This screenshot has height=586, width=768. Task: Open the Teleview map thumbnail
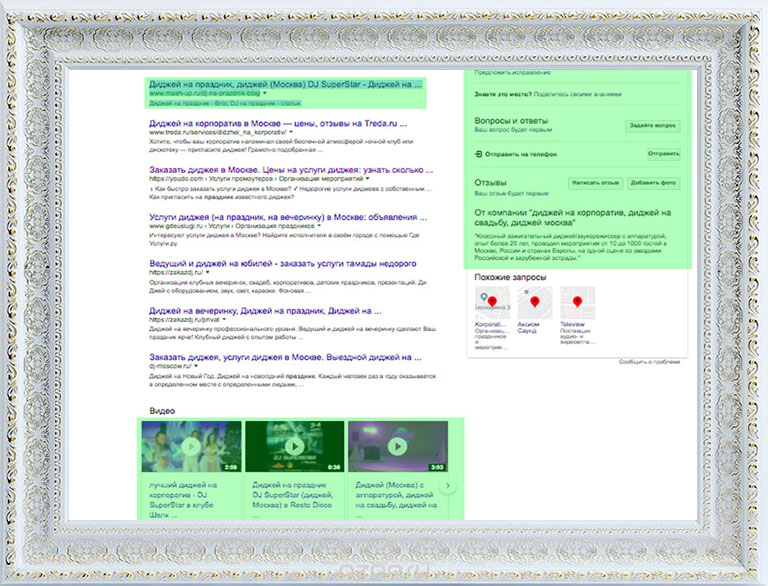pos(577,302)
